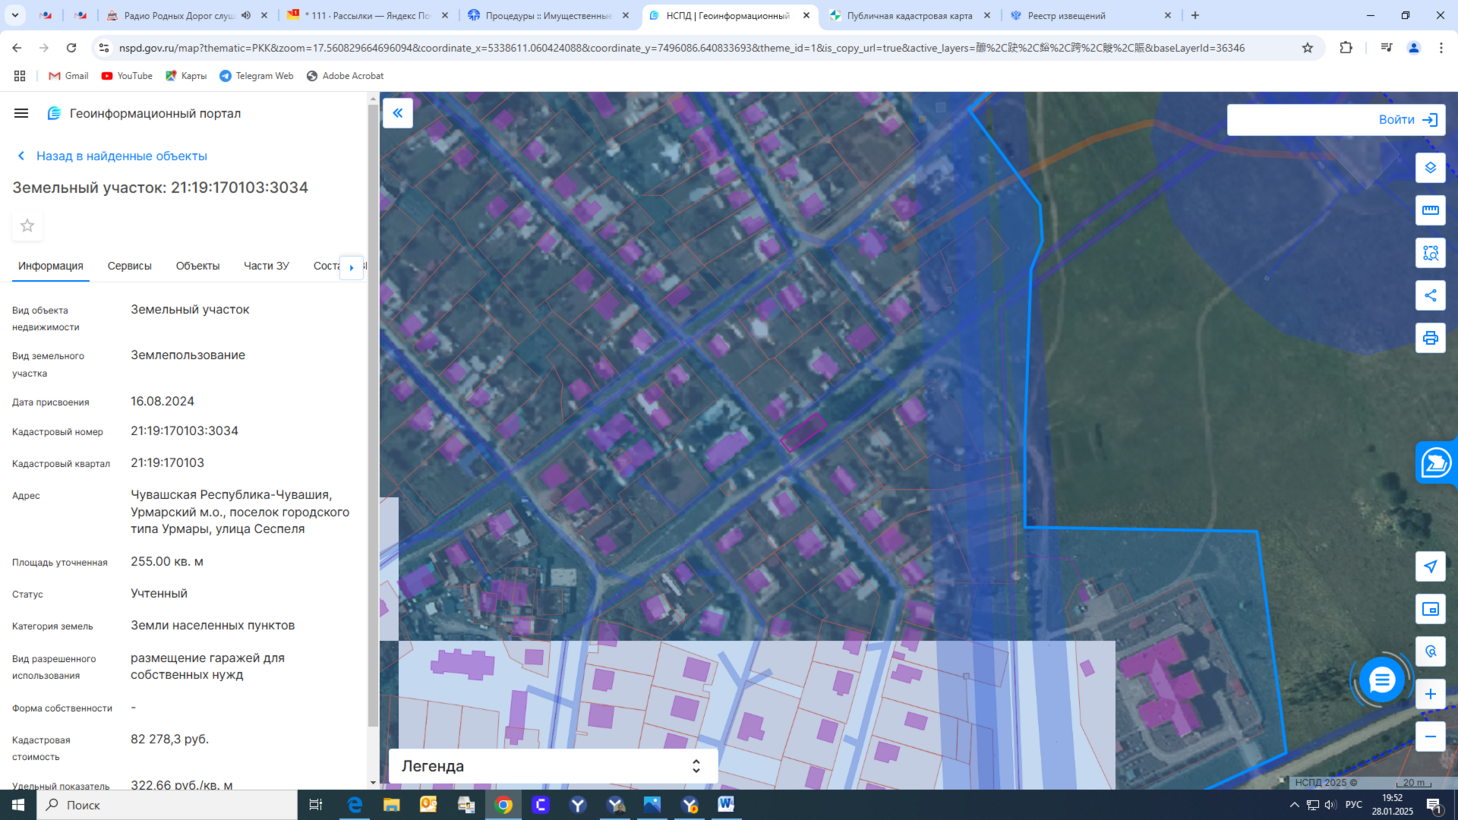This screenshot has width=1458, height=820.
Task: Open the chat support bubble
Action: pyautogui.click(x=1381, y=681)
